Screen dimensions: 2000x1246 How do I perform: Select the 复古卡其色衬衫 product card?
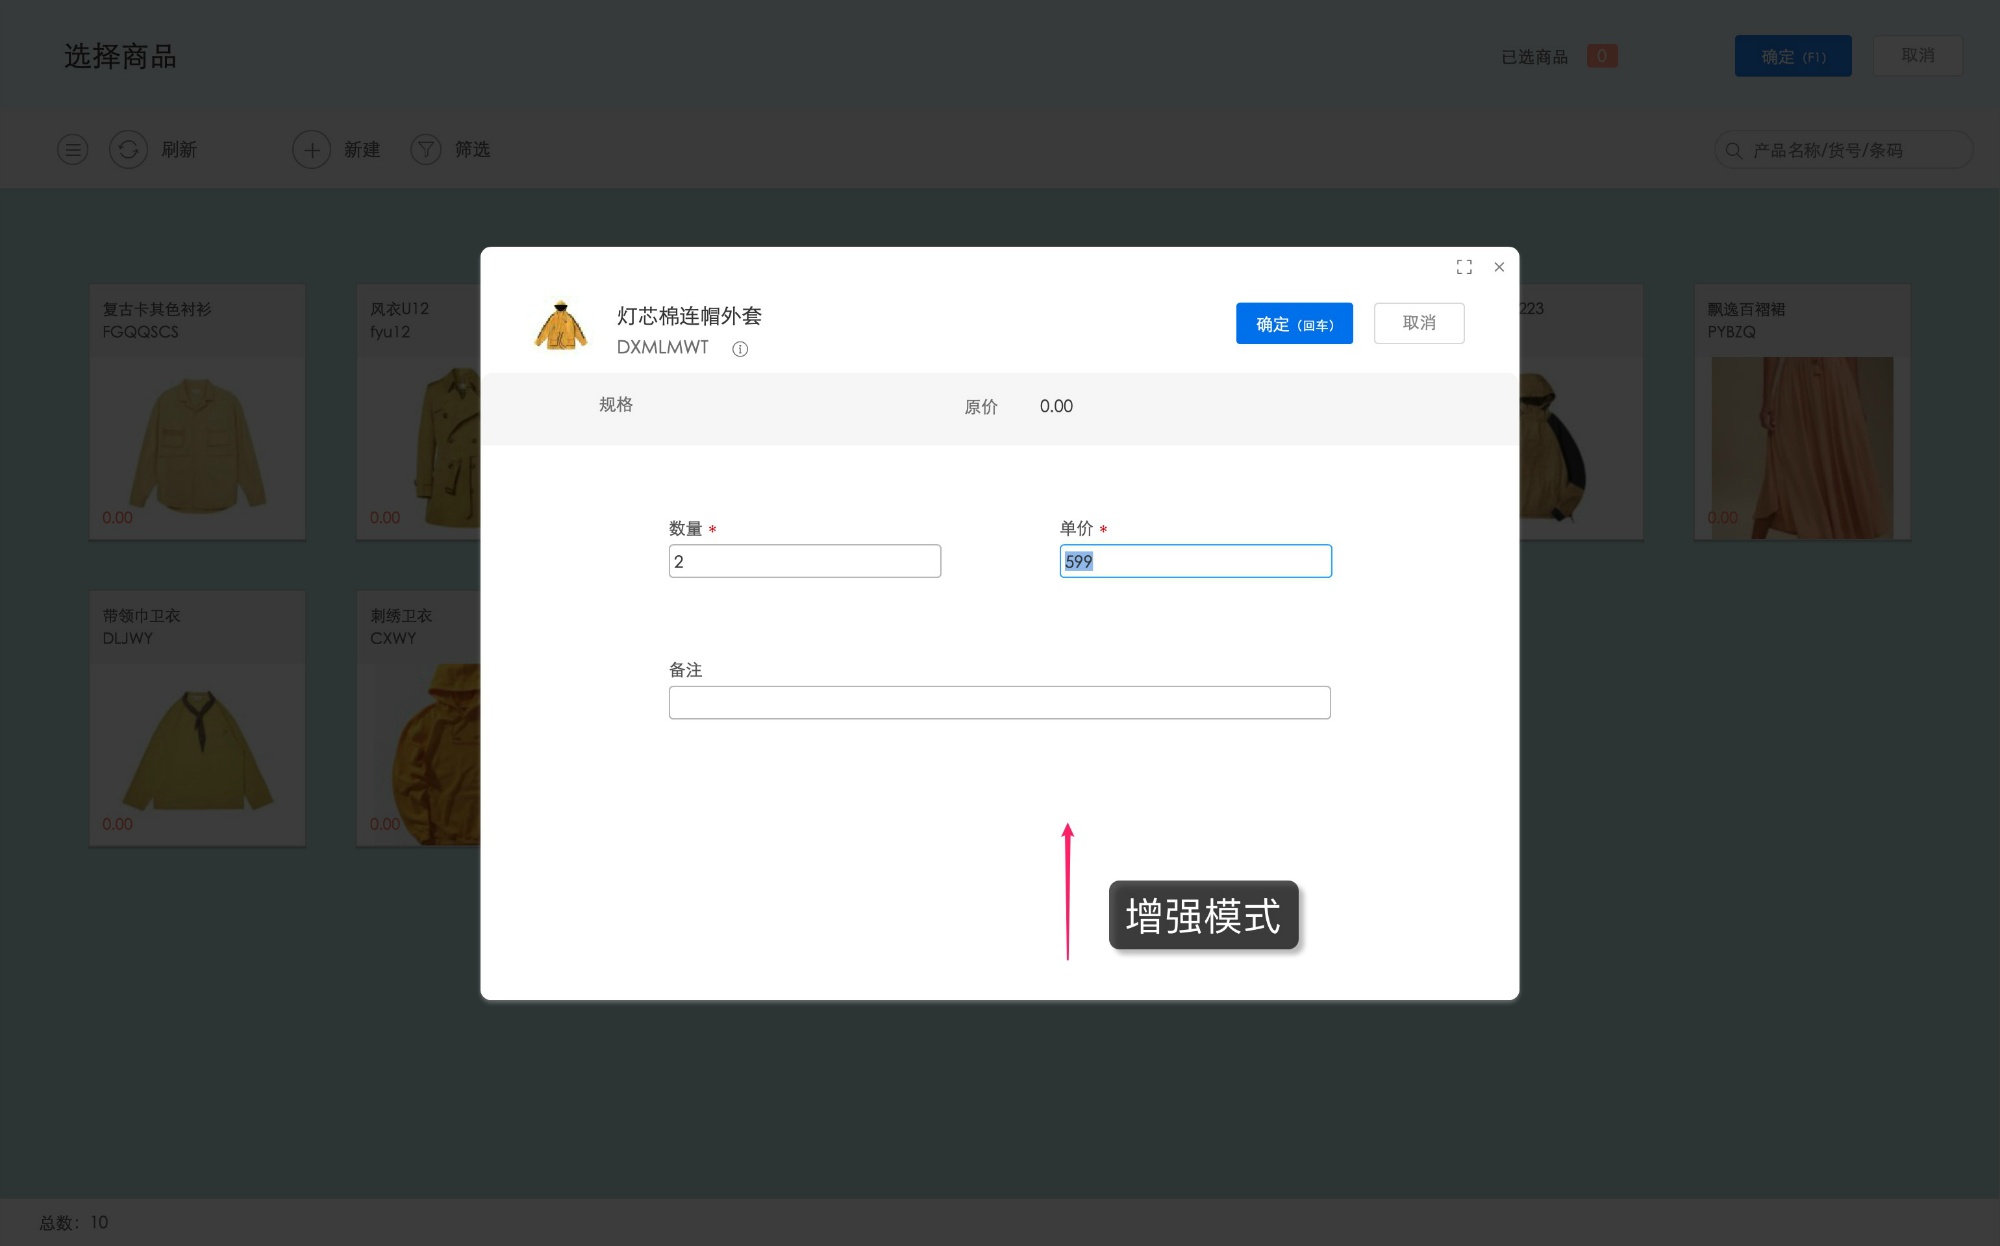(x=197, y=412)
